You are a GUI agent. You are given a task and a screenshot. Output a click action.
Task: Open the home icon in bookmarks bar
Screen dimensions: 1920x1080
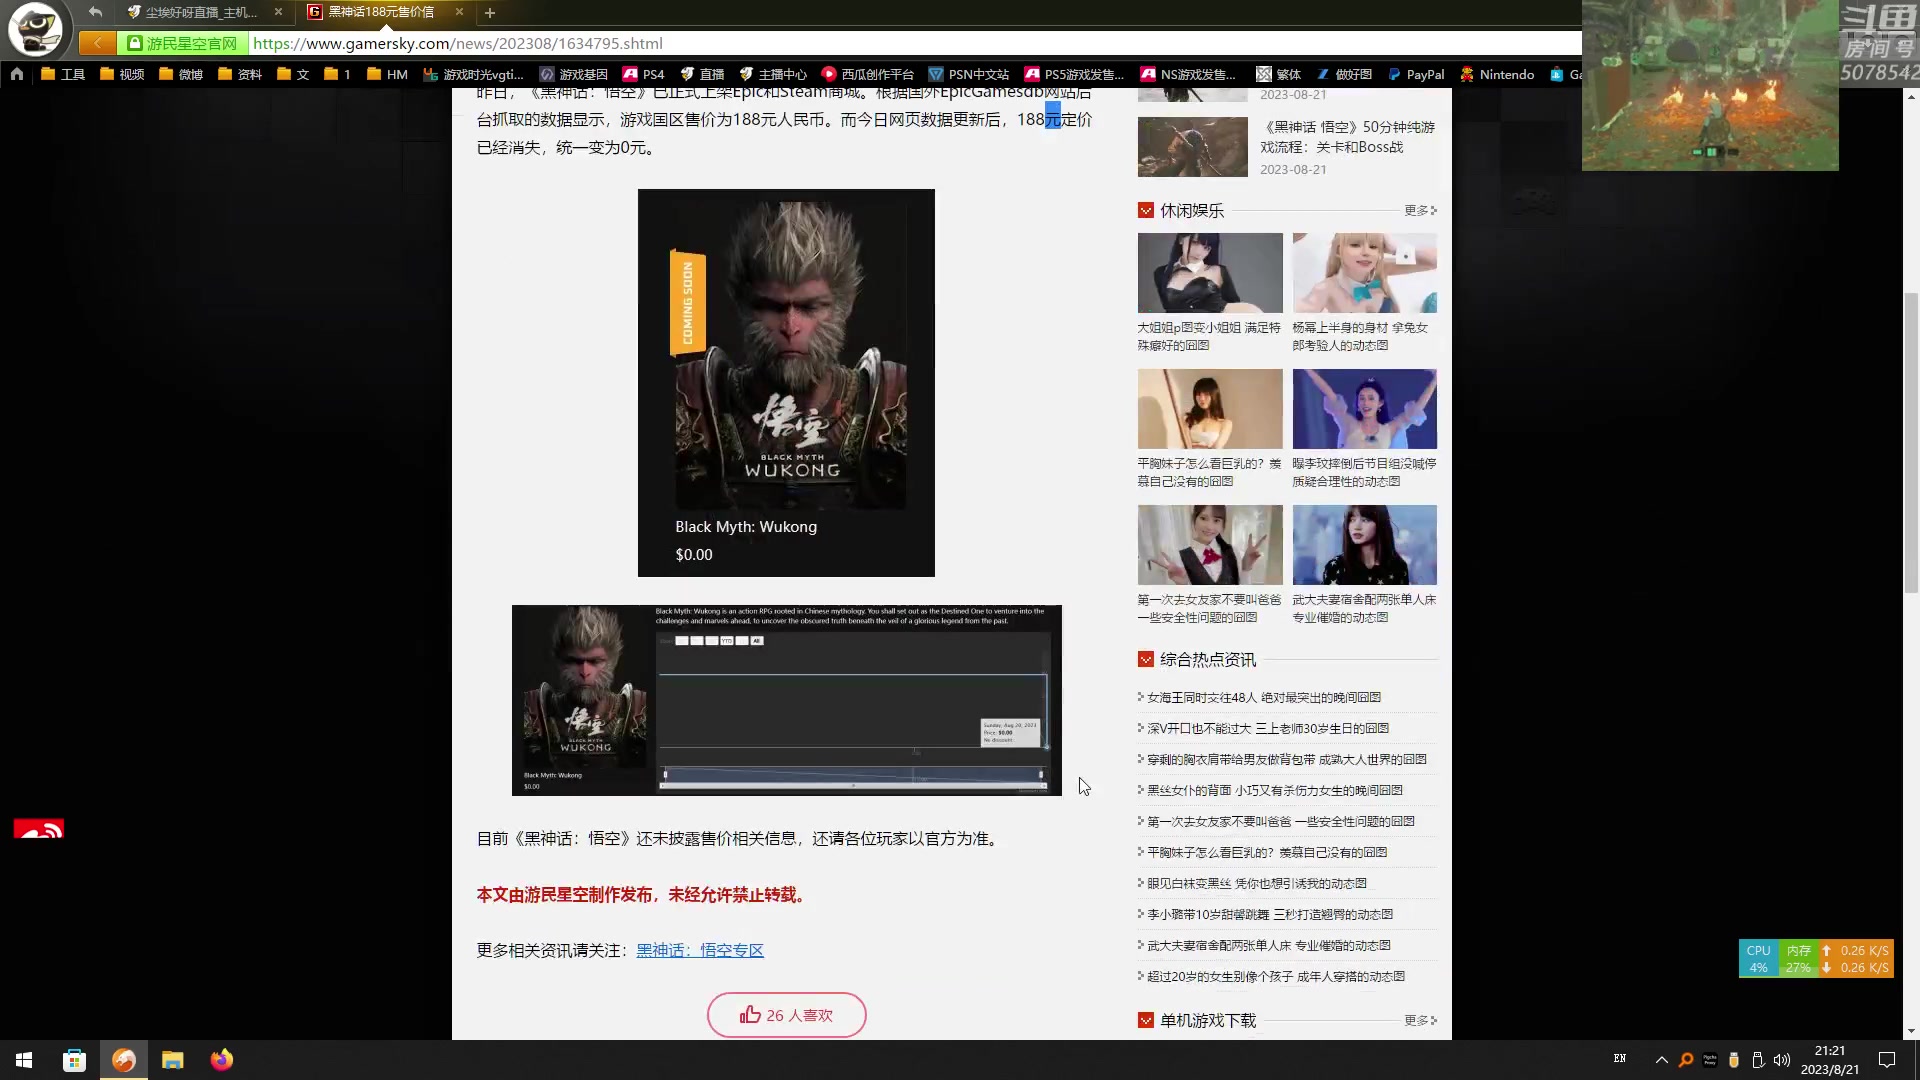17,74
